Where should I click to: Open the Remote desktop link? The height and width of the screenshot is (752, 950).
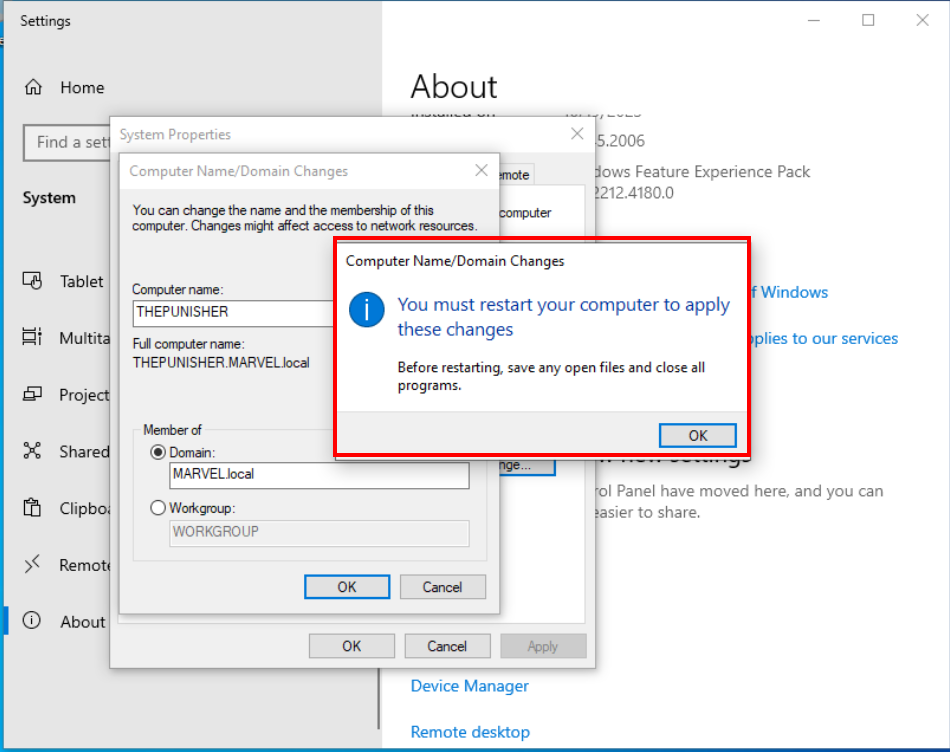[470, 732]
